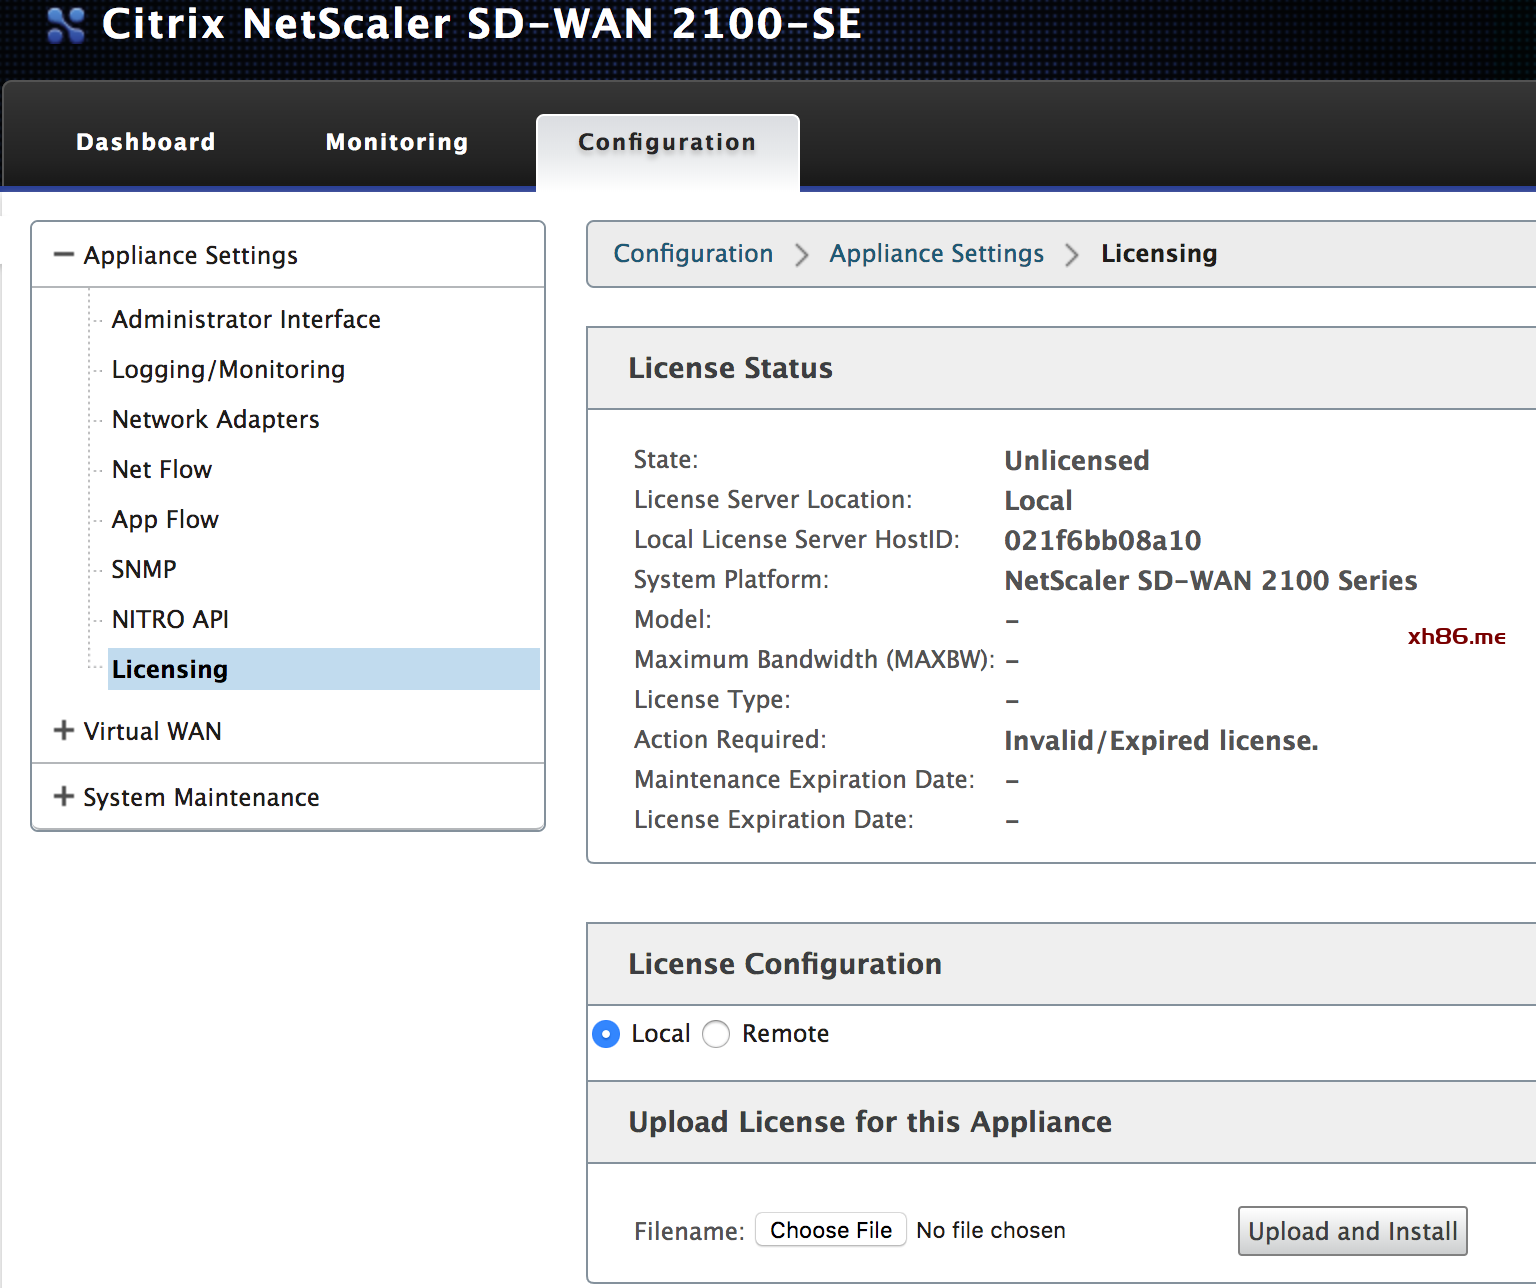
Task: Click the Maintenance Expiration Date label
Action: pos(804,779)
